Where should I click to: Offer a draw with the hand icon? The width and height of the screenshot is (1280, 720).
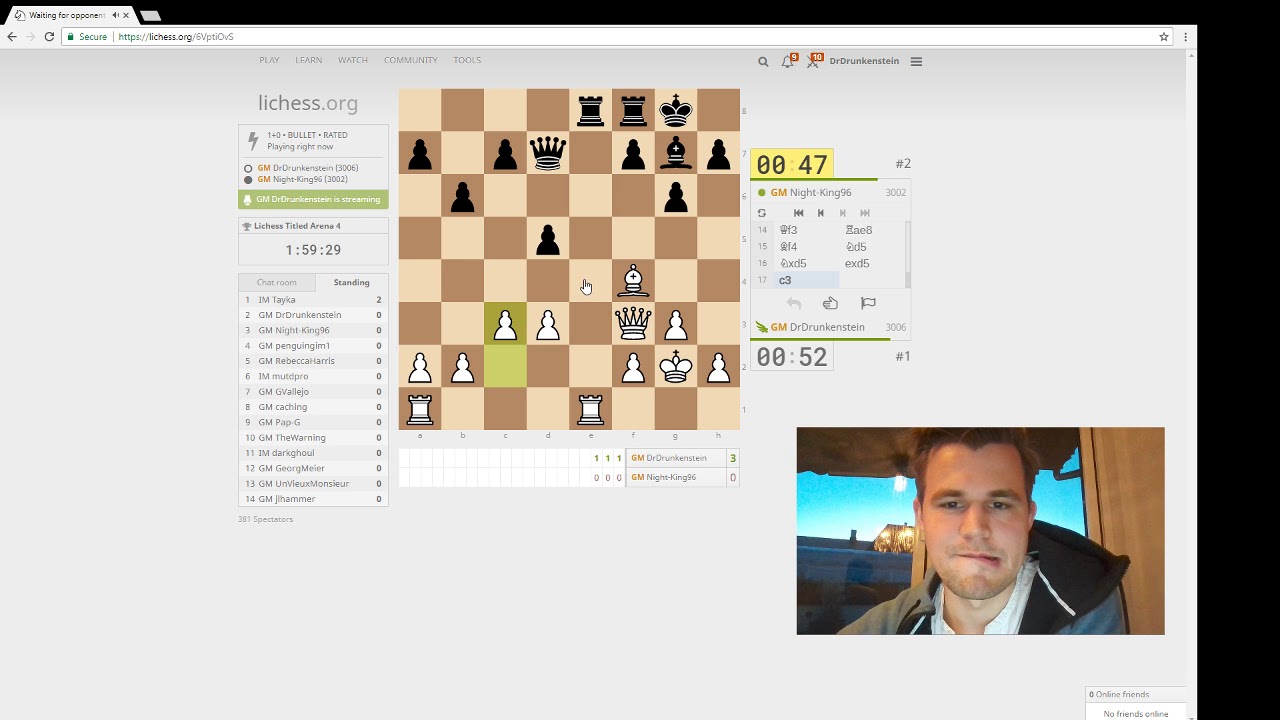(x=830, y=303)
